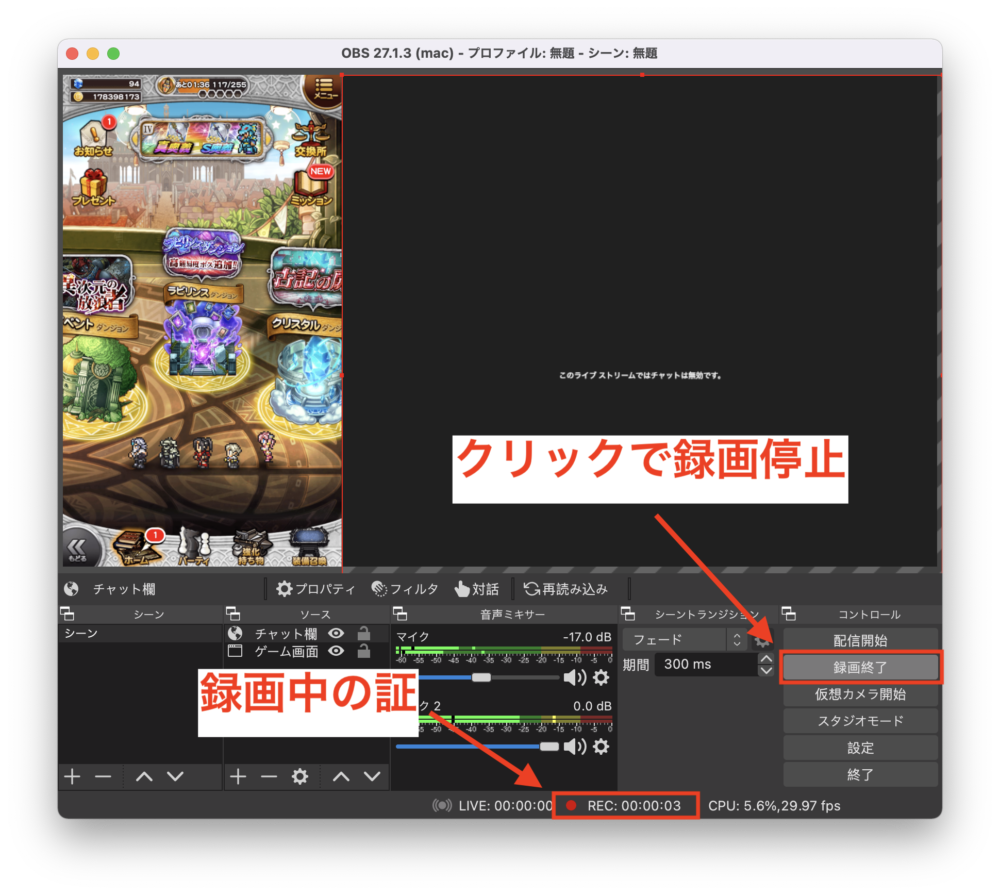Click the 音声ミキサー panel title
This screenshot has width=1000, height=895.
[512, 614]
